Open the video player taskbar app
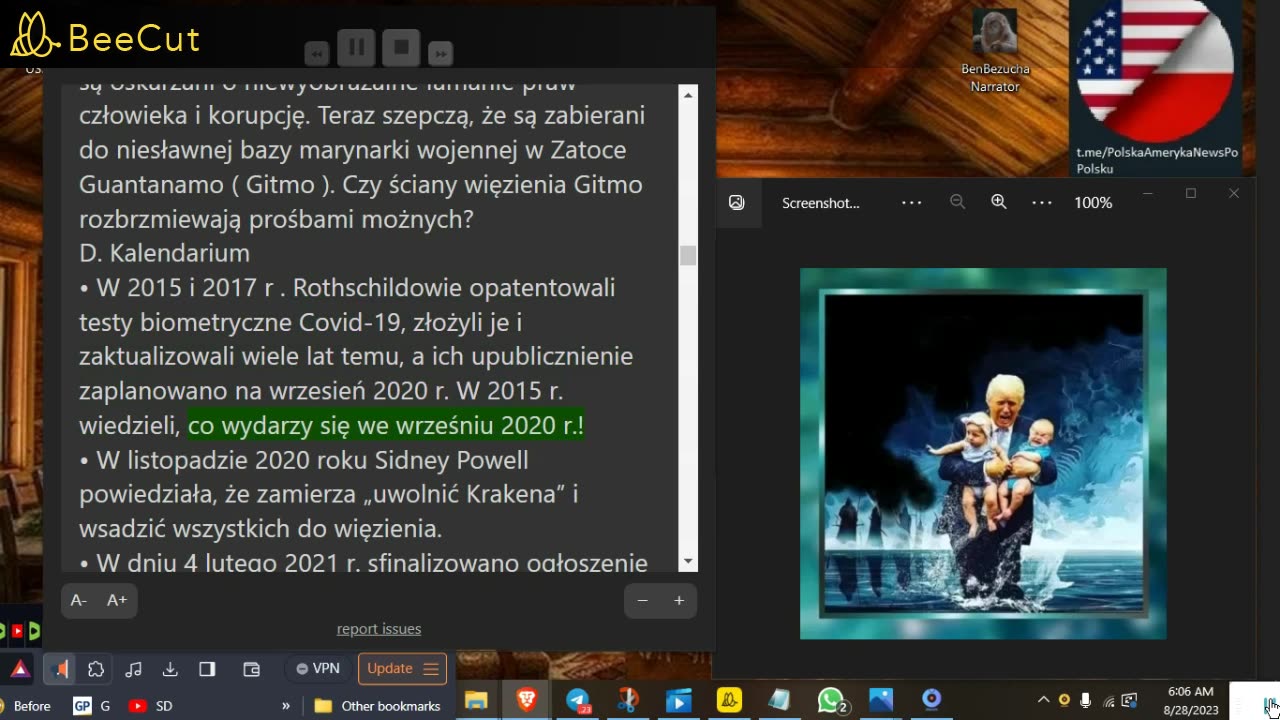Viewport: 1280px width, 720px height. [x=678, y=700]
